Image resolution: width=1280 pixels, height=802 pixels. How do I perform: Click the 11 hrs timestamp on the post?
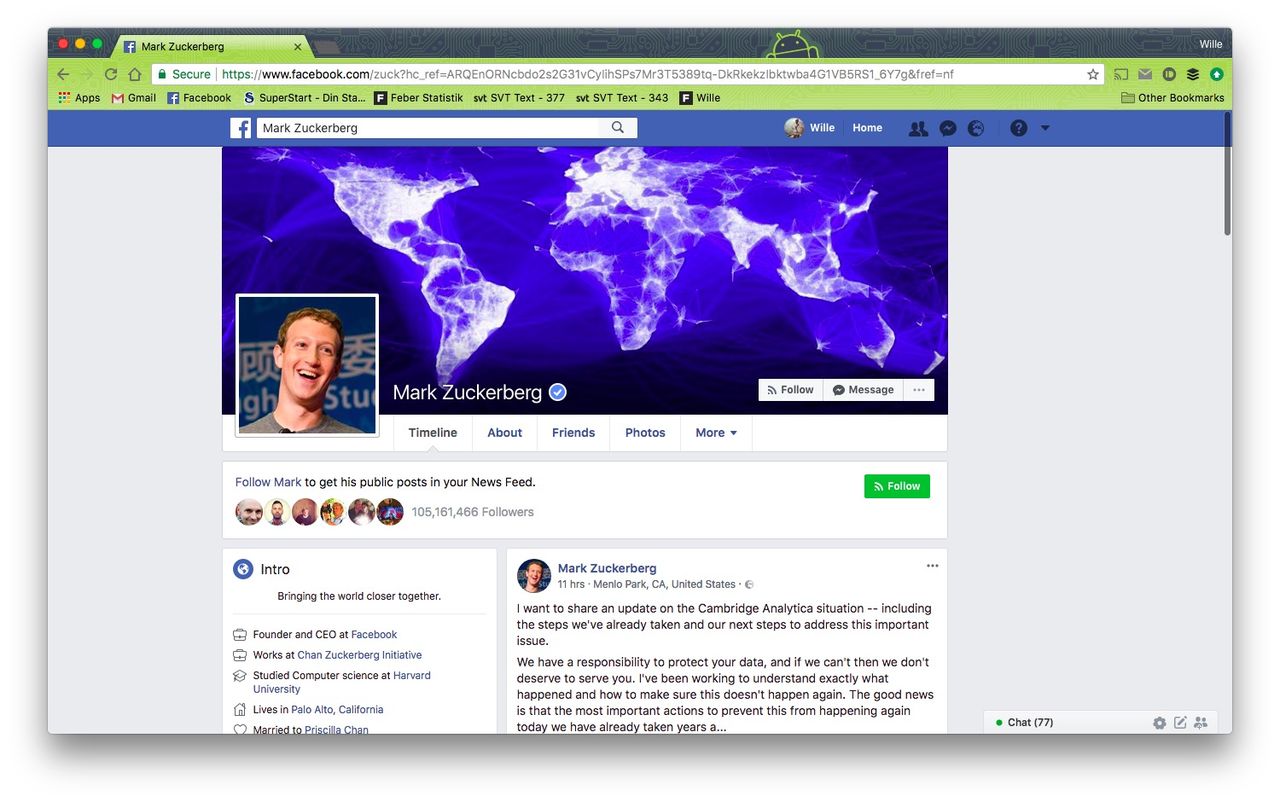click(x=571, y=584)
